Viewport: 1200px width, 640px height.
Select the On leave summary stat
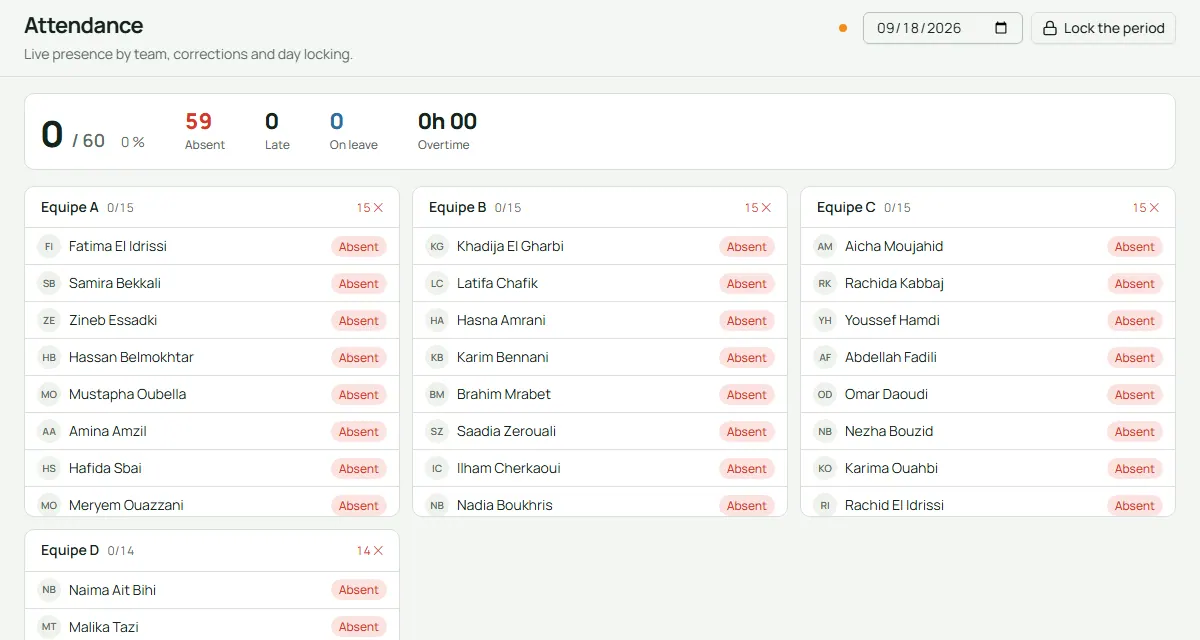coord(354,131)
